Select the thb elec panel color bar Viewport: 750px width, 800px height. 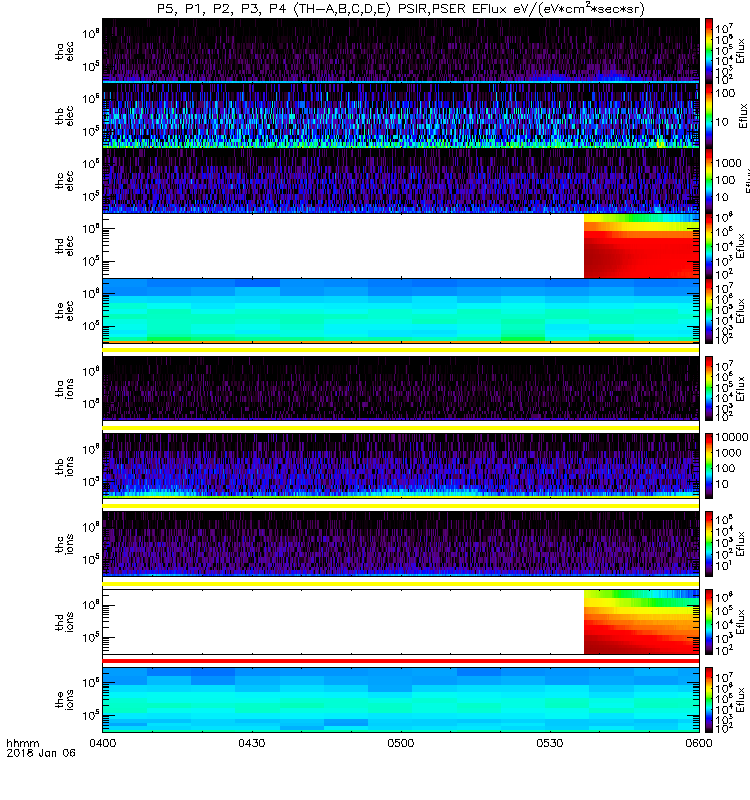709,116
